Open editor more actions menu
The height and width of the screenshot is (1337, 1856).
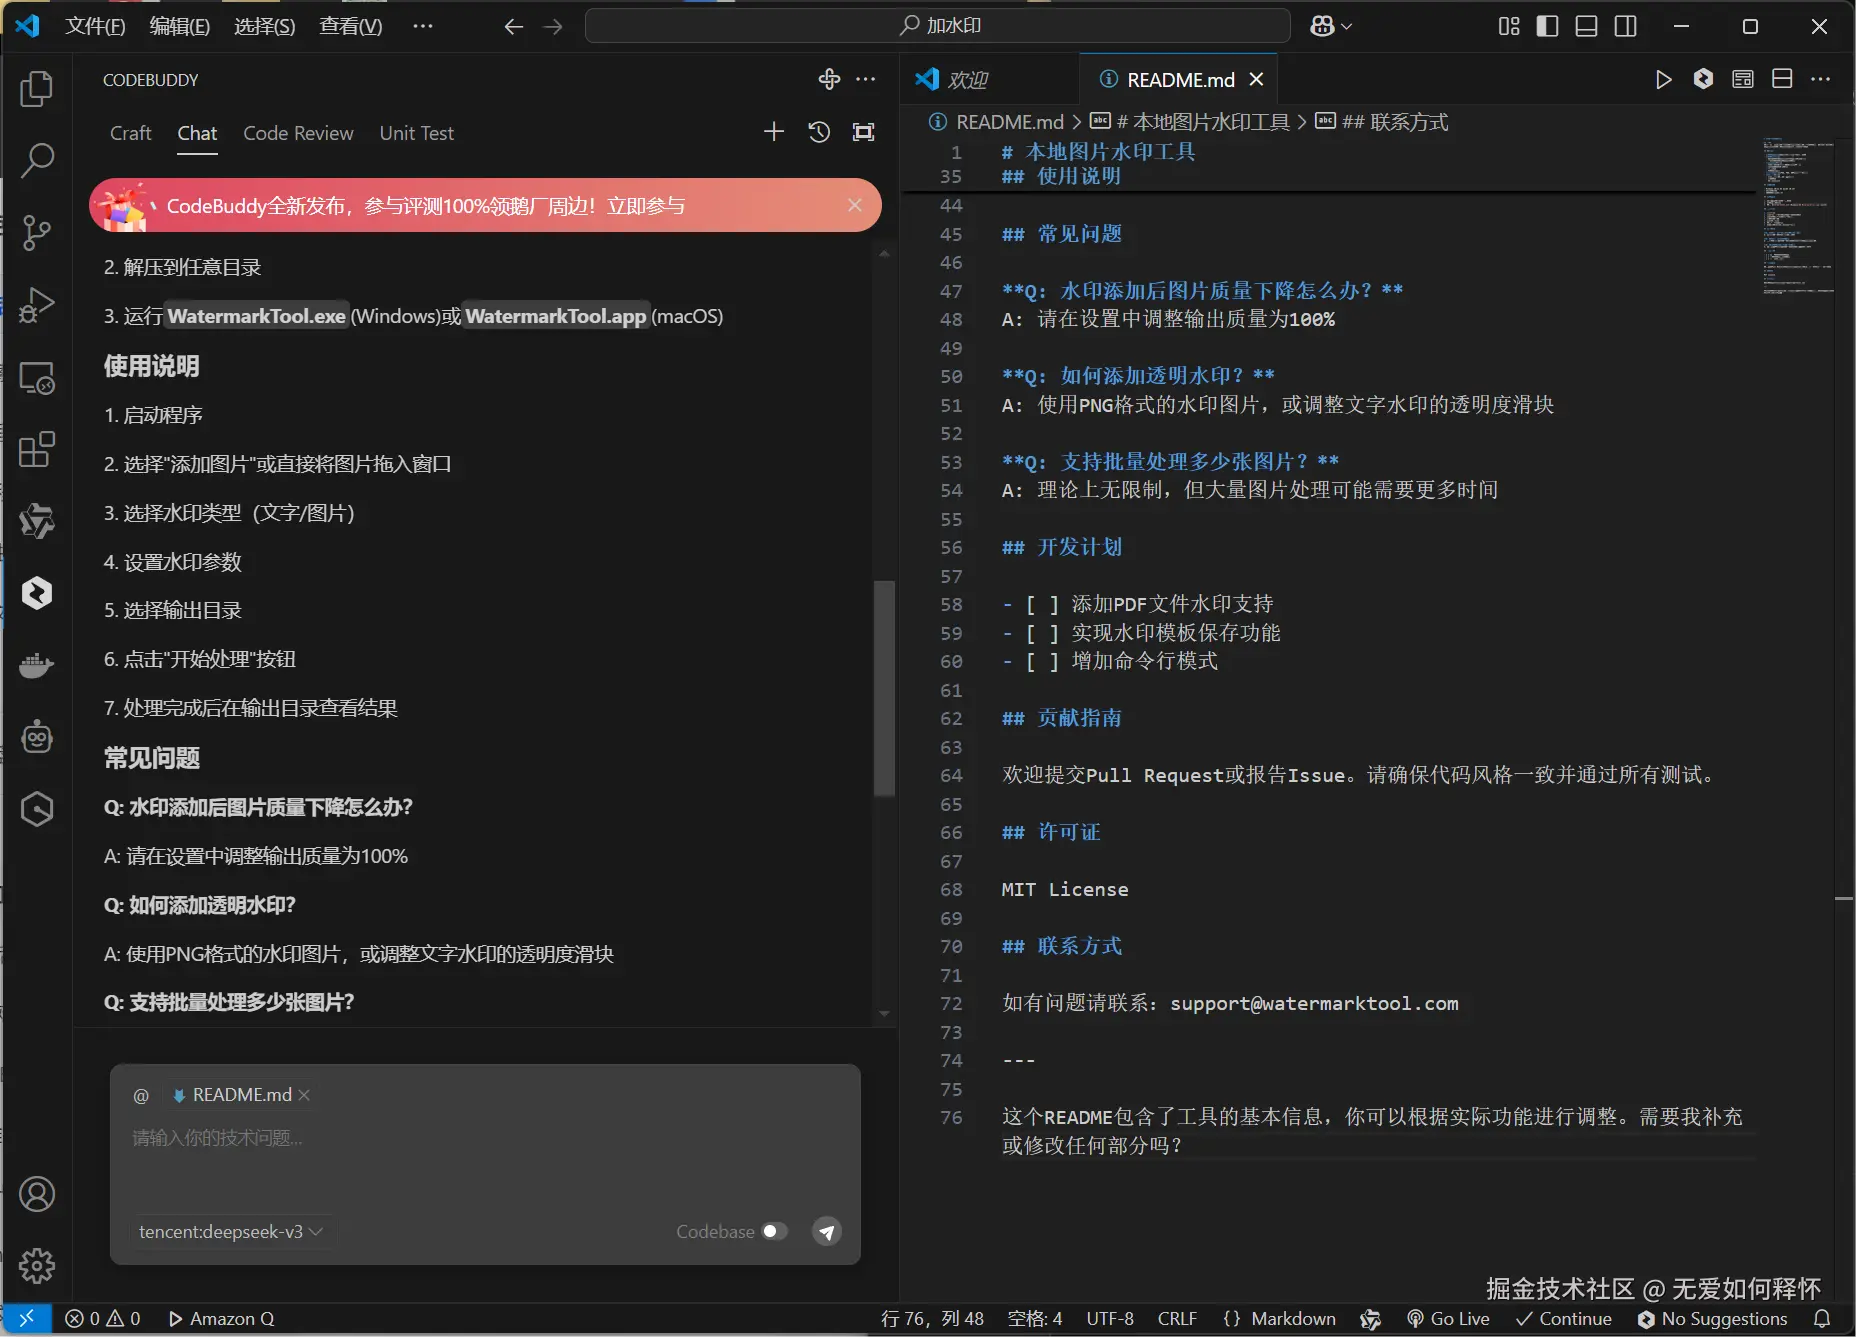pyautogui.click(x=1821, y=79)
